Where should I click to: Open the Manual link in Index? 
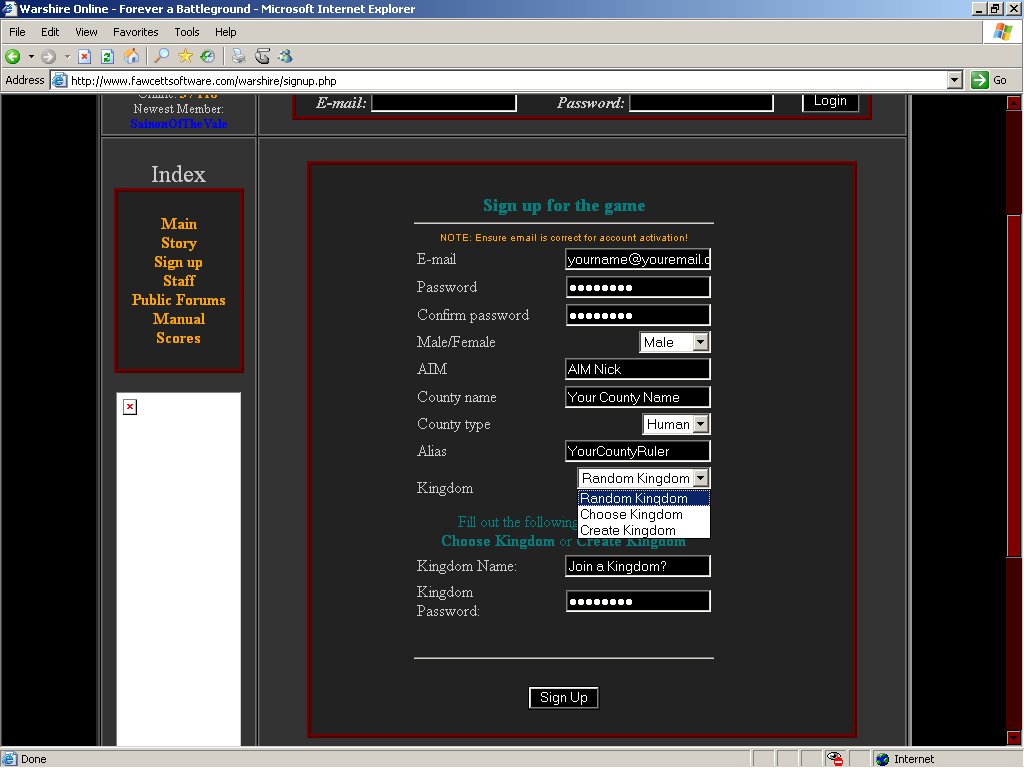178,319
